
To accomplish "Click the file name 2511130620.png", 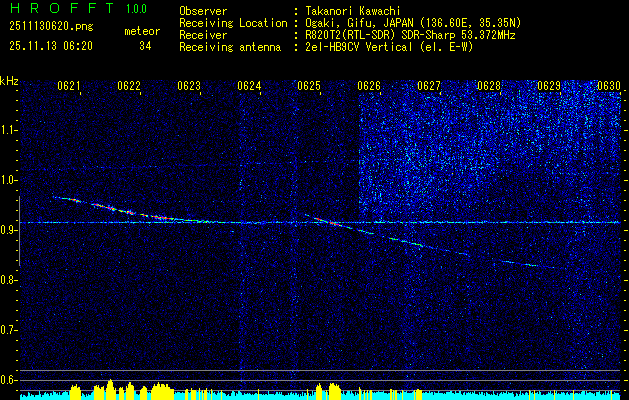I will (51, 27).
